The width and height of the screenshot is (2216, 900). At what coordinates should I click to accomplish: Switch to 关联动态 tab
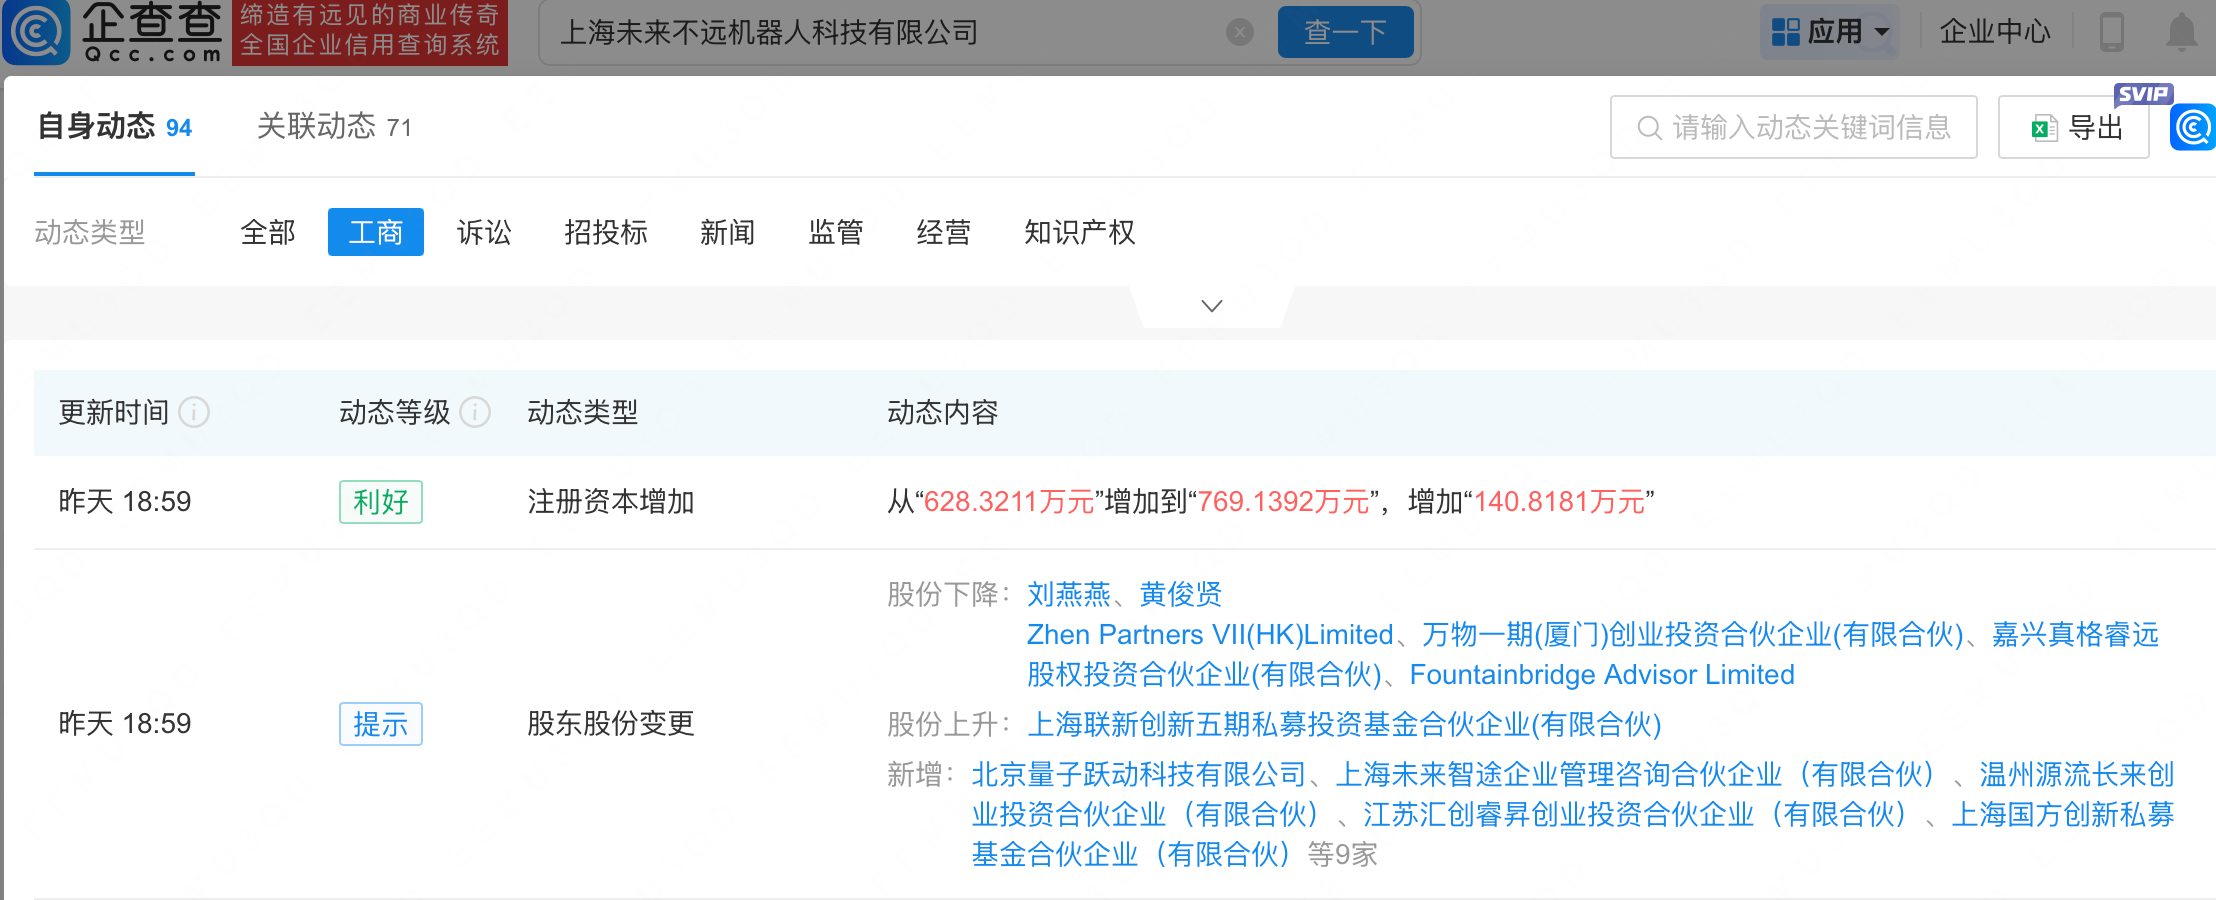point(334,127)
